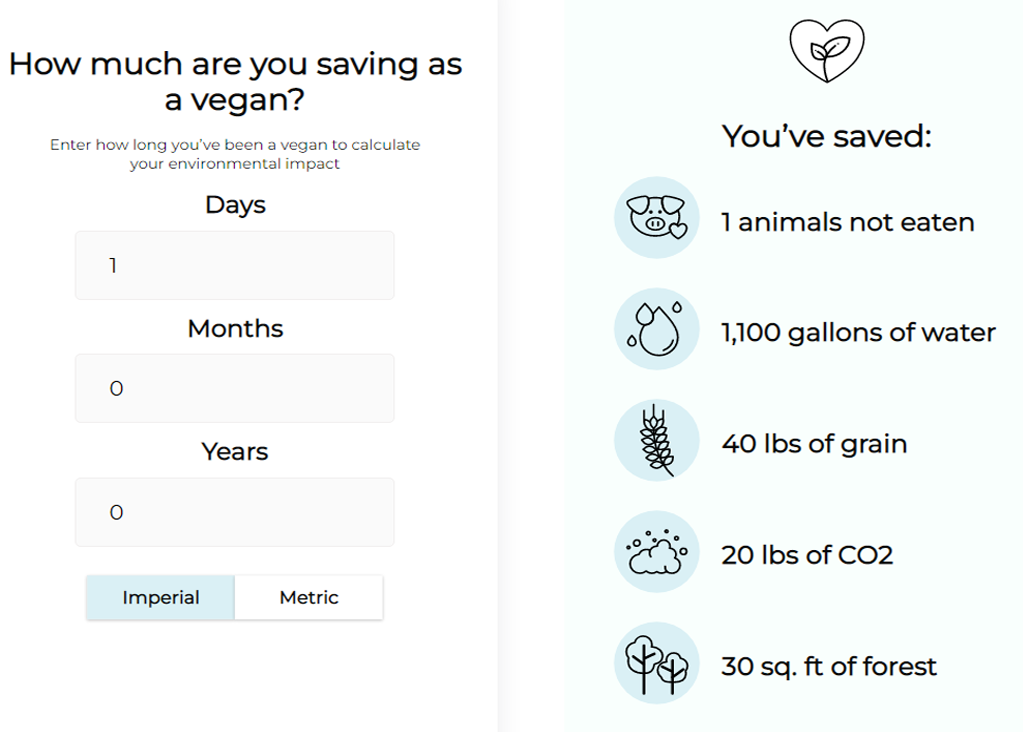Viewport: 1023px width, 732px height.
Task: Click the '40 lbs of grain' result
Action: pos(814,444)
